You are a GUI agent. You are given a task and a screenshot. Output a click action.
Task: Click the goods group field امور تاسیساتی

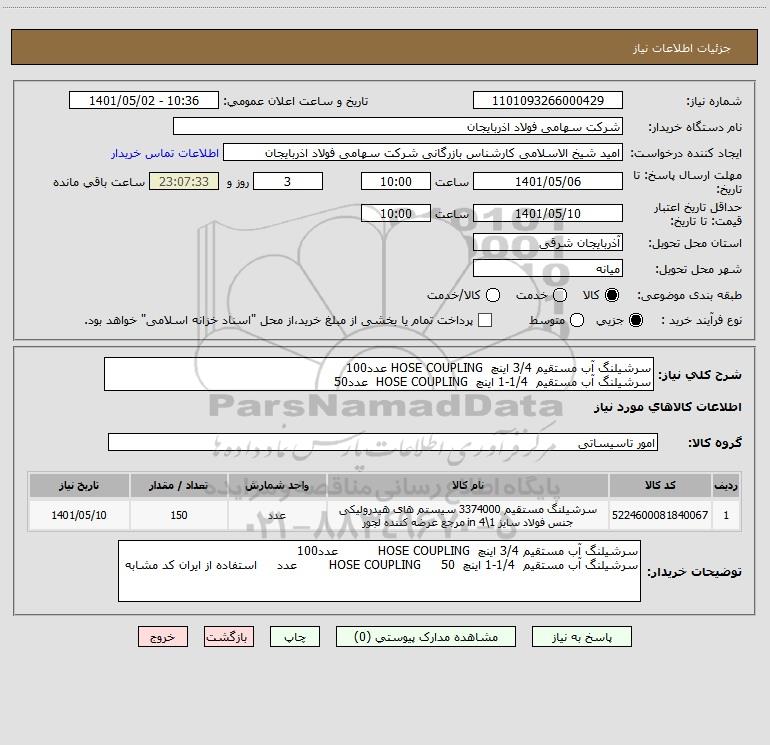click(x=383, y=442)
